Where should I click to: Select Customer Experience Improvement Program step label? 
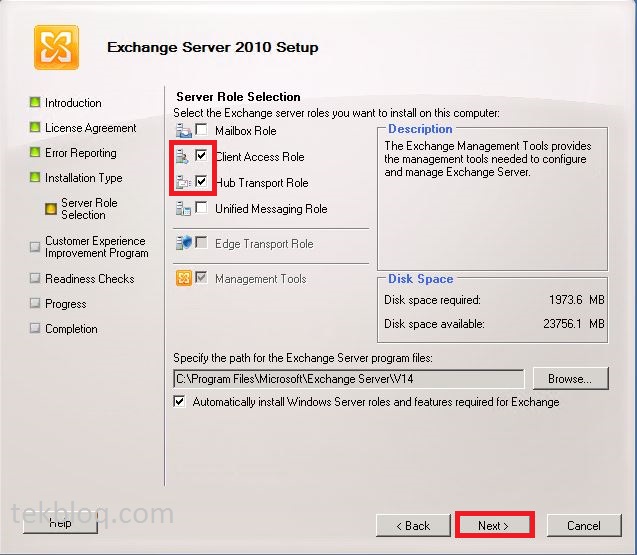point(97,247)
